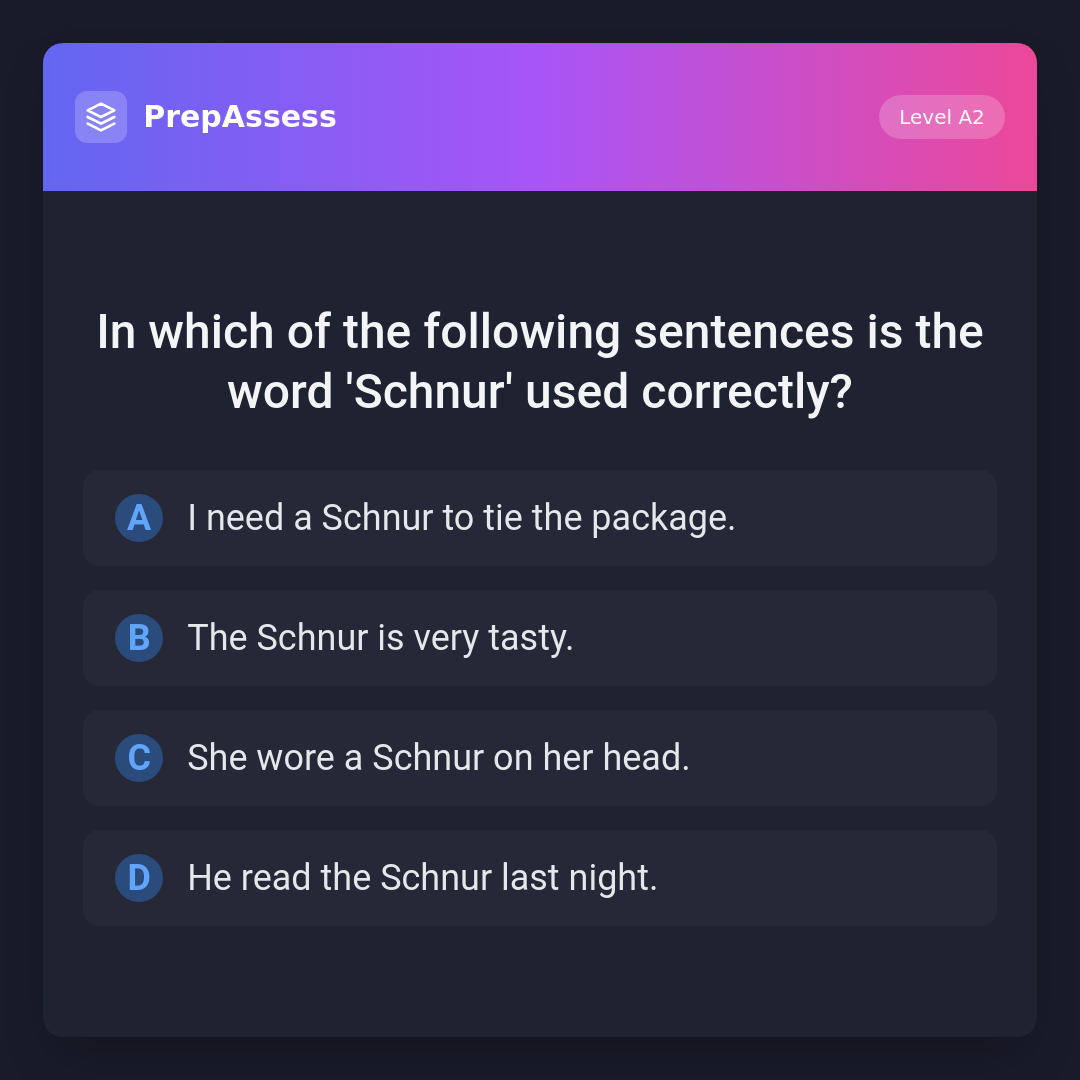This screenshot has height=1080, width=1080.
Task: Click the word "correctly?" in the question
Action: [x=746, y=392]
